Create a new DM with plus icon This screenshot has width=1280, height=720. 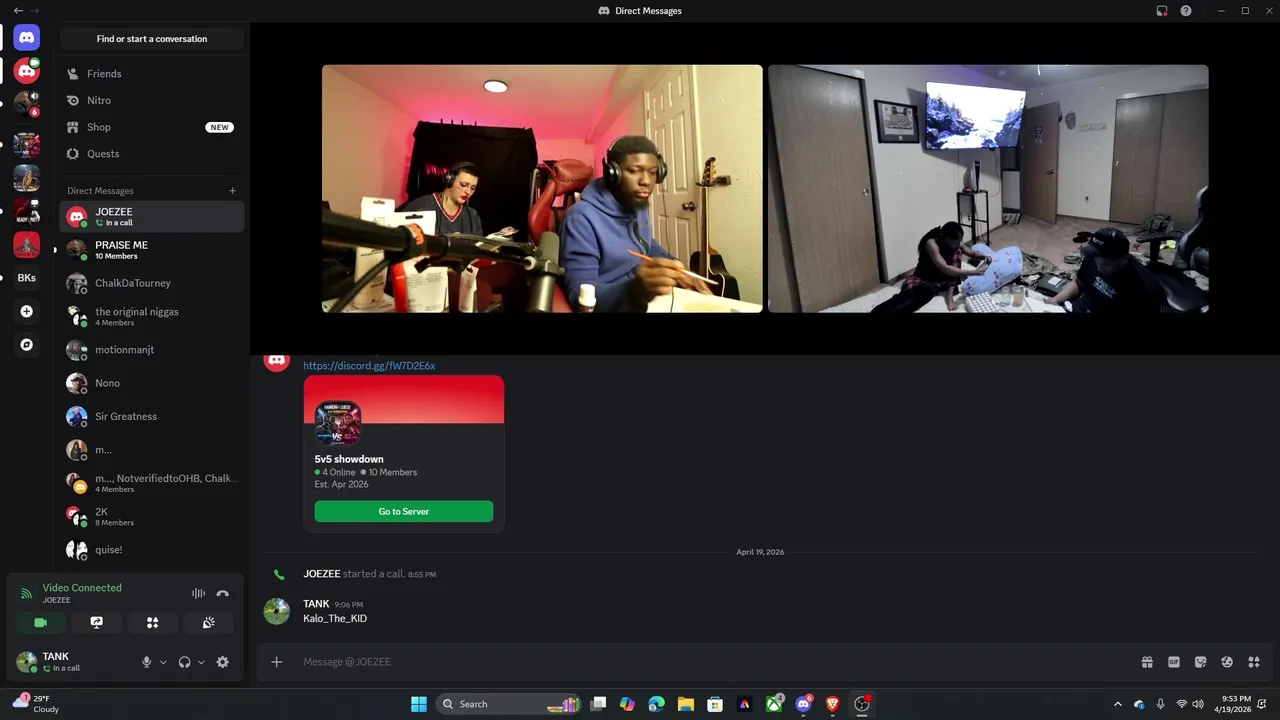point(233,191)
